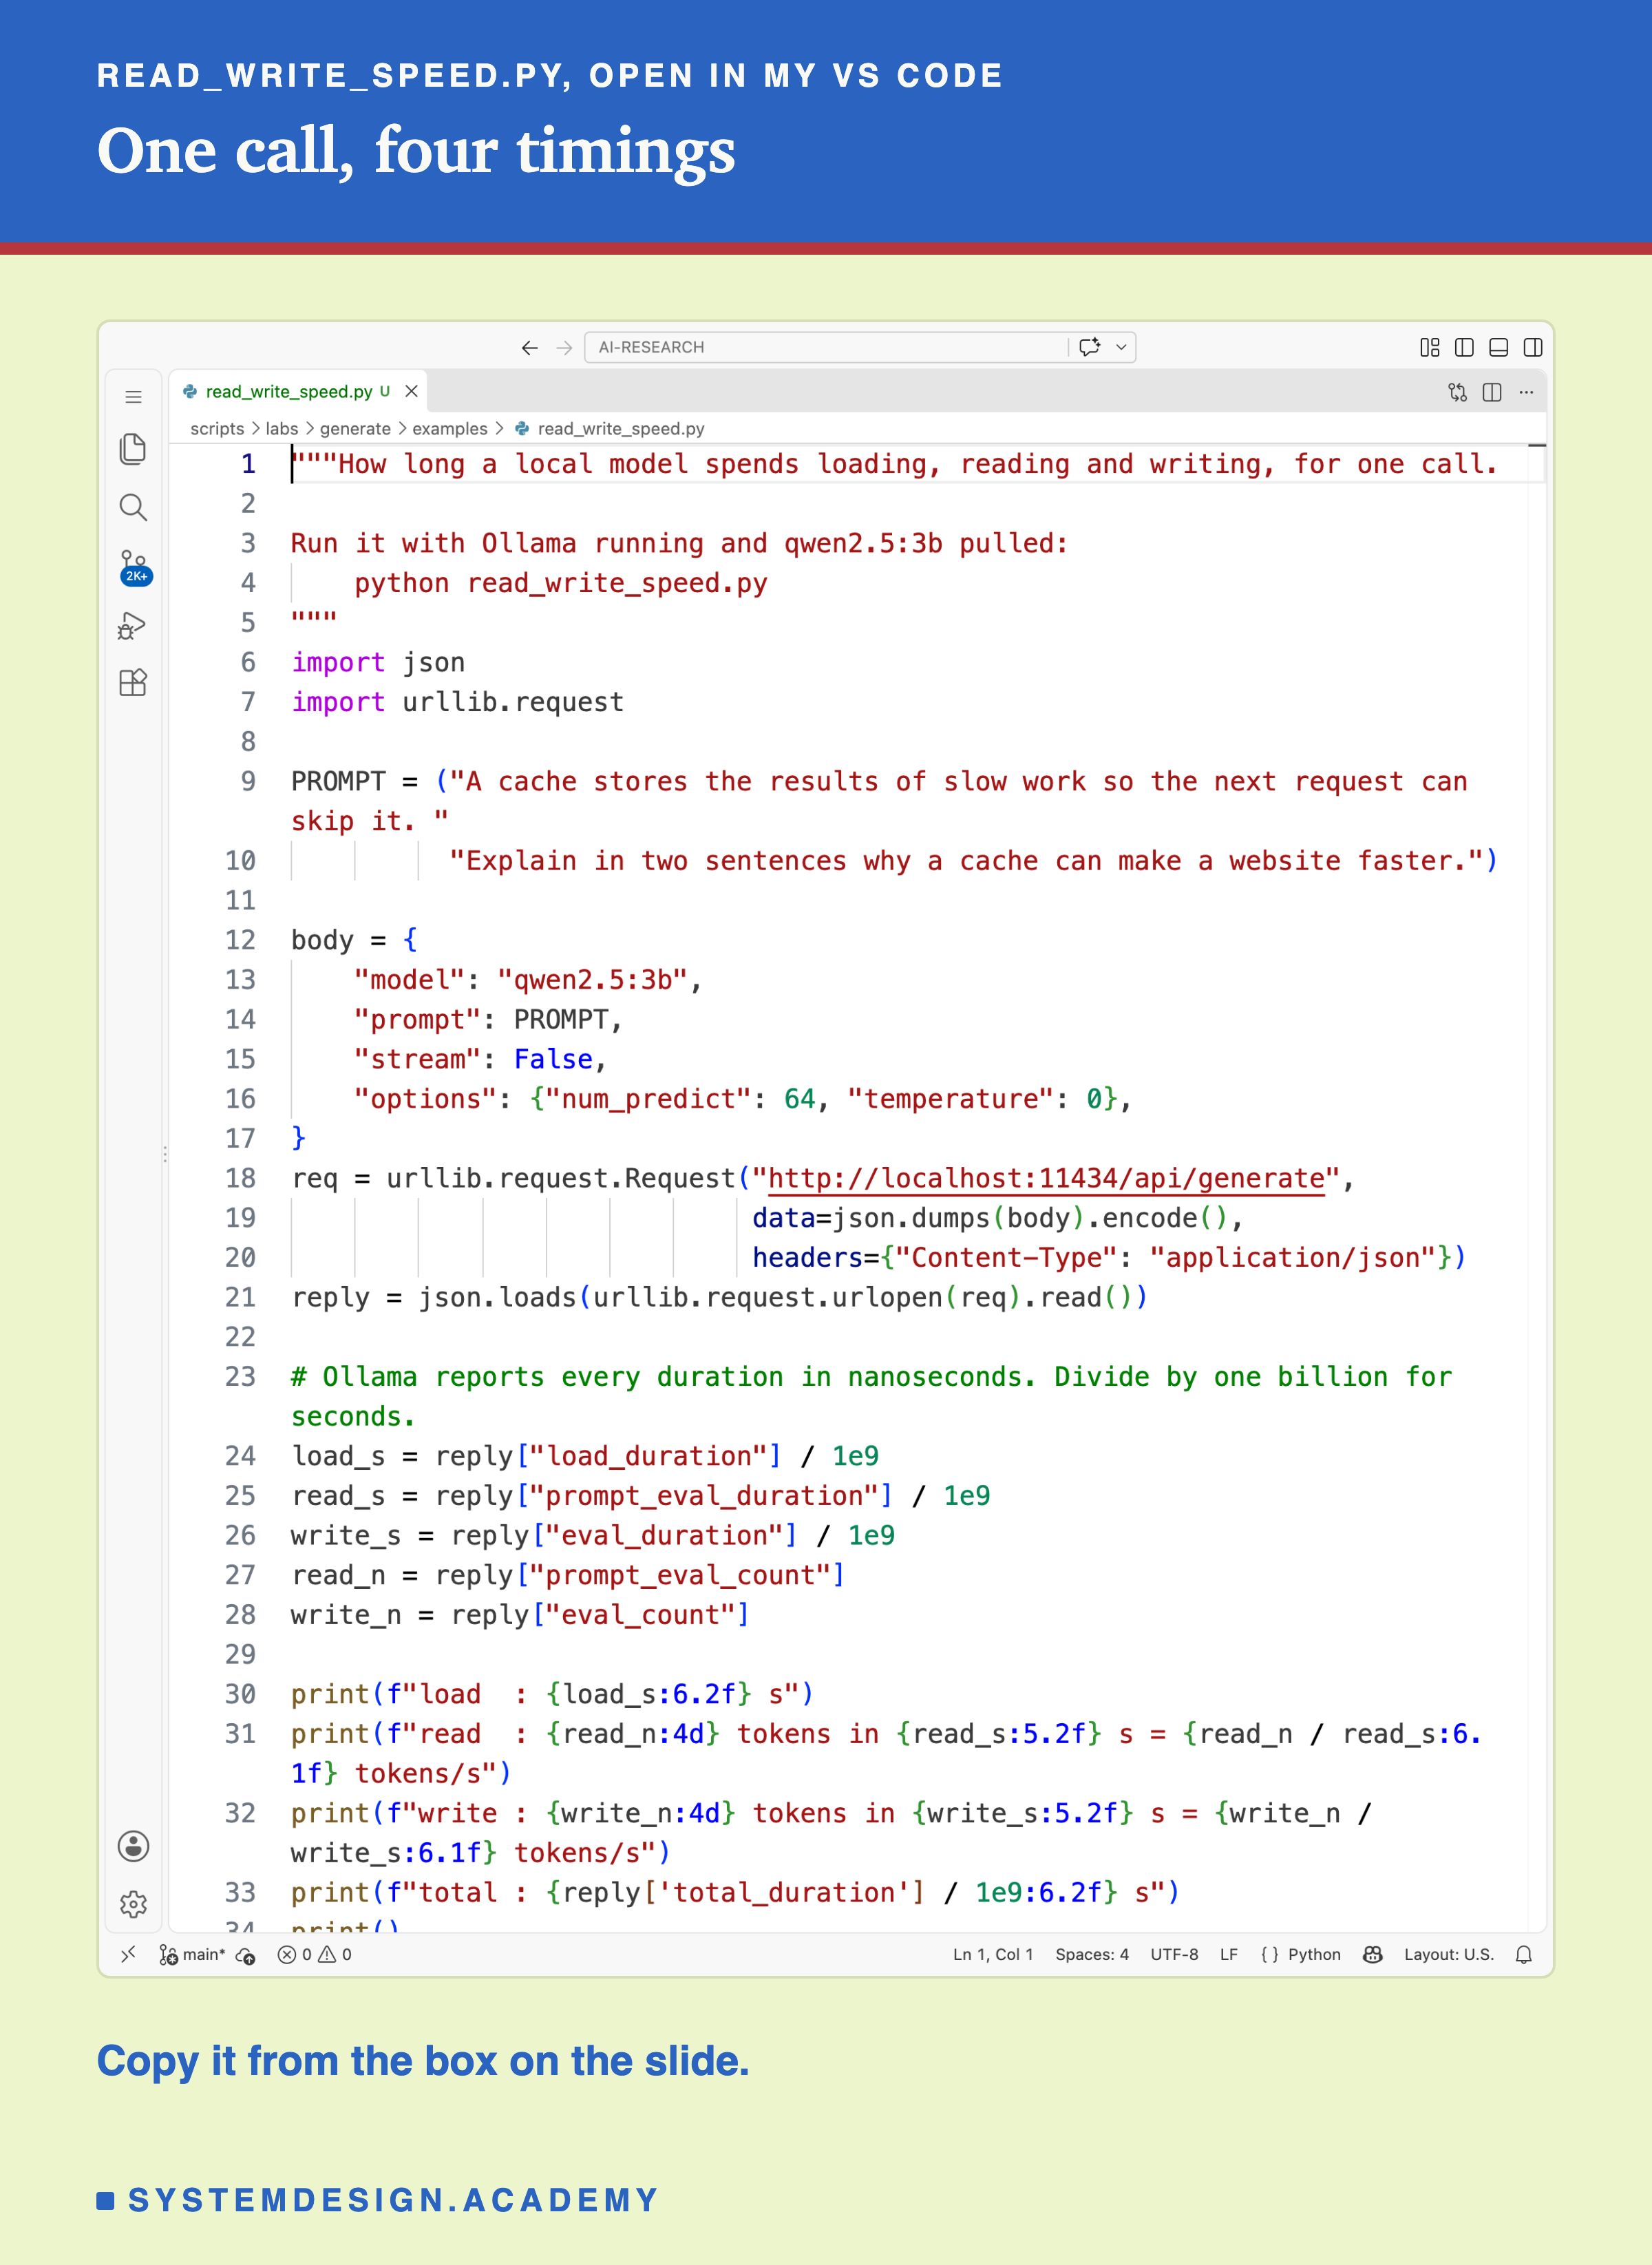Open the Accounts icon in activity bar

(133, 1846)
